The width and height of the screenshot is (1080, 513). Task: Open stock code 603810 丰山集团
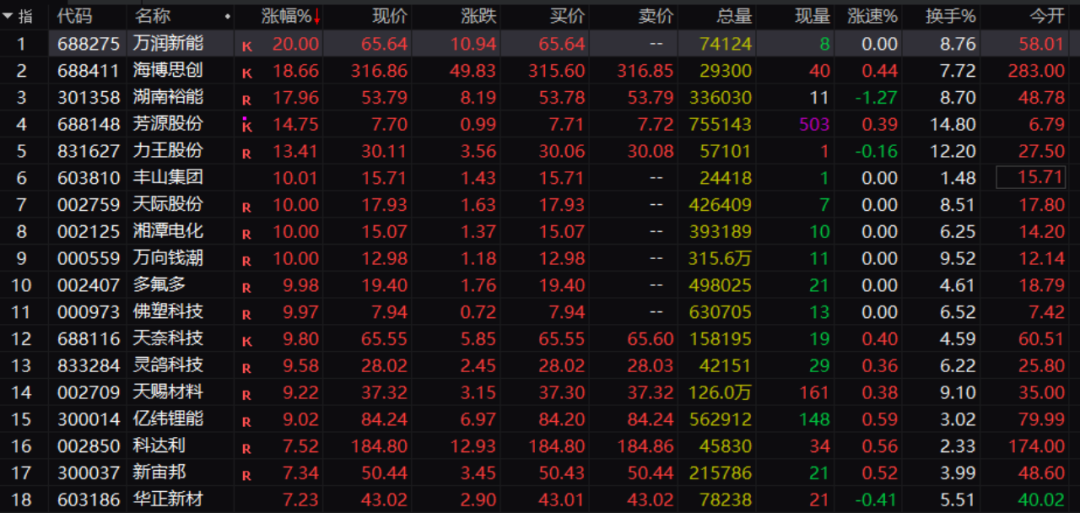(x=88, y=177)
